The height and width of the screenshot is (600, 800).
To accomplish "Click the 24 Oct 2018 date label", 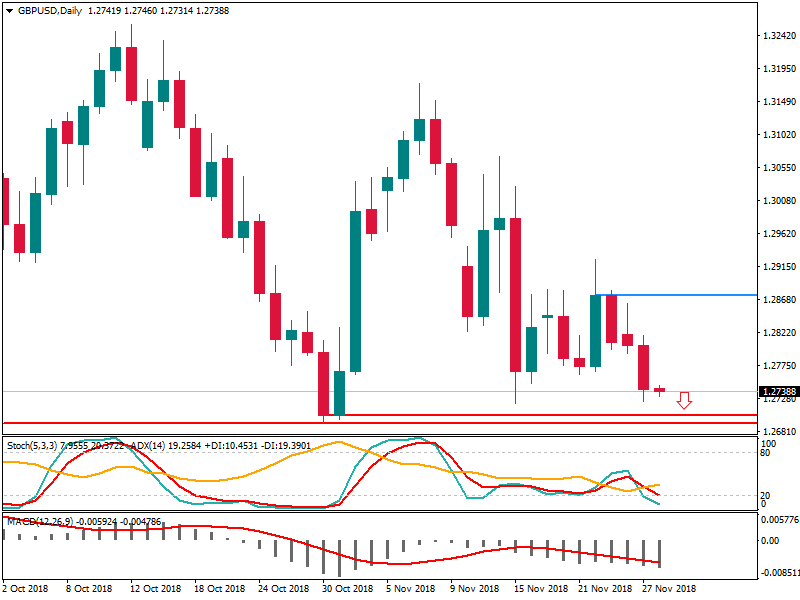I will click(x=284, y=588).
